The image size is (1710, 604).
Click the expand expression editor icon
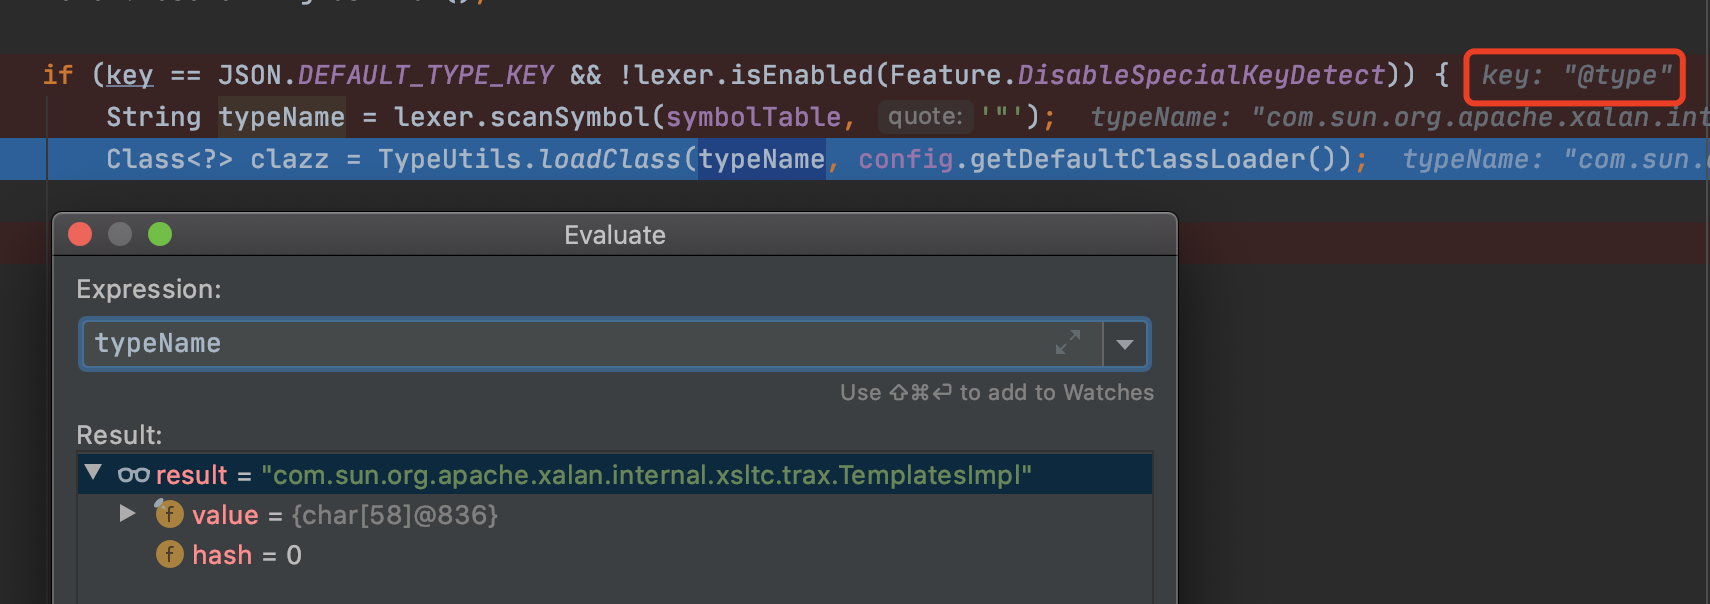pyautogui.click(x=1067, y=343)
